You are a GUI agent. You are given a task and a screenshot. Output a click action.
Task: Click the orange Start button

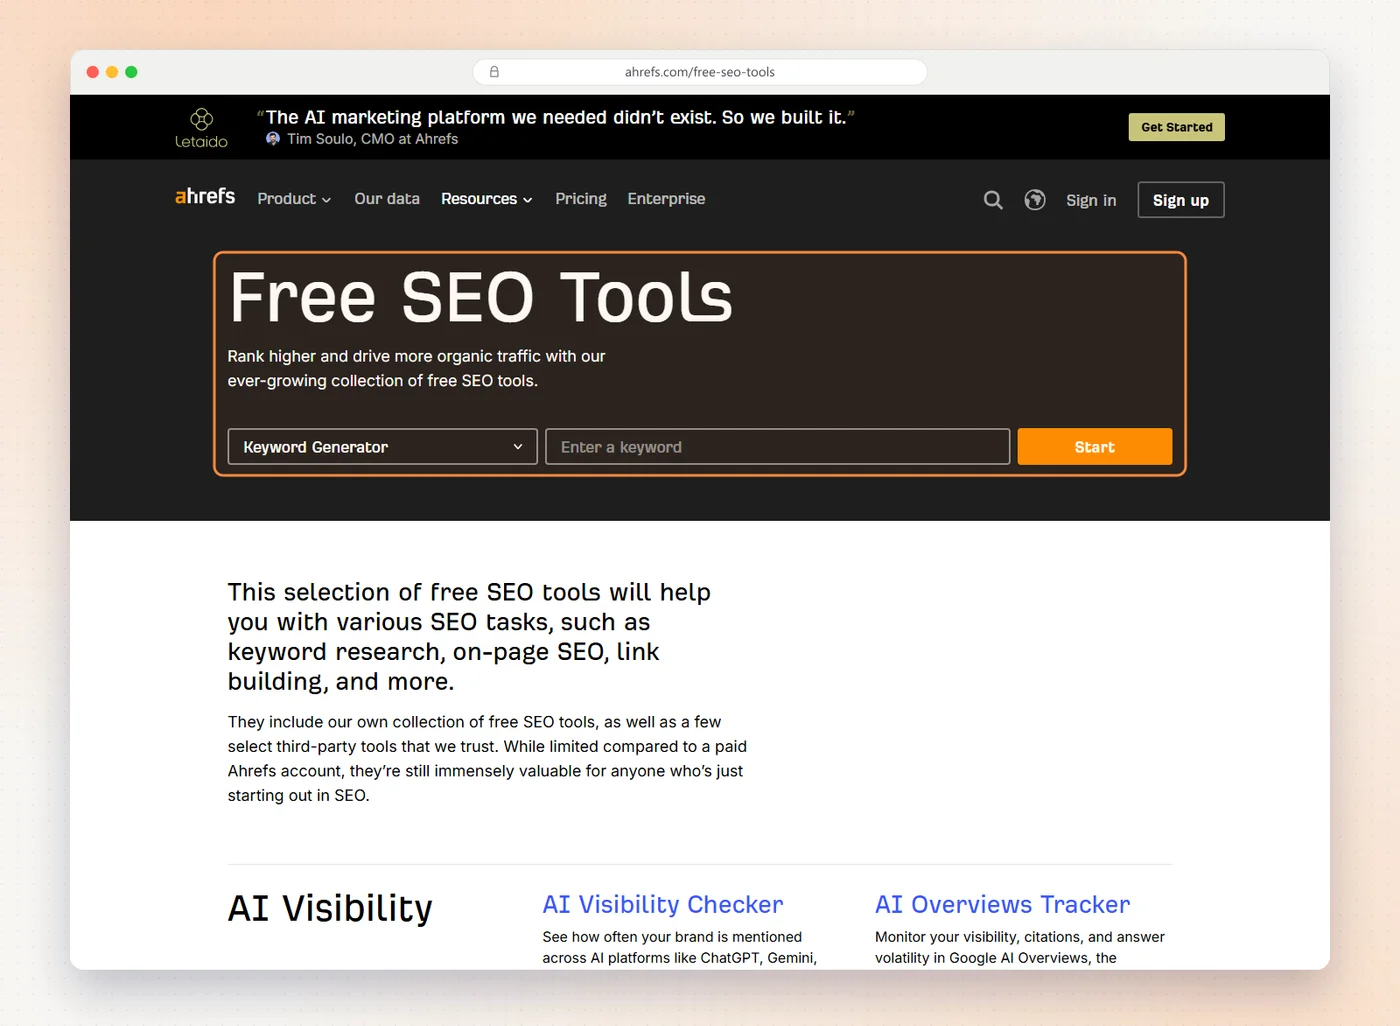point(1095,447)
